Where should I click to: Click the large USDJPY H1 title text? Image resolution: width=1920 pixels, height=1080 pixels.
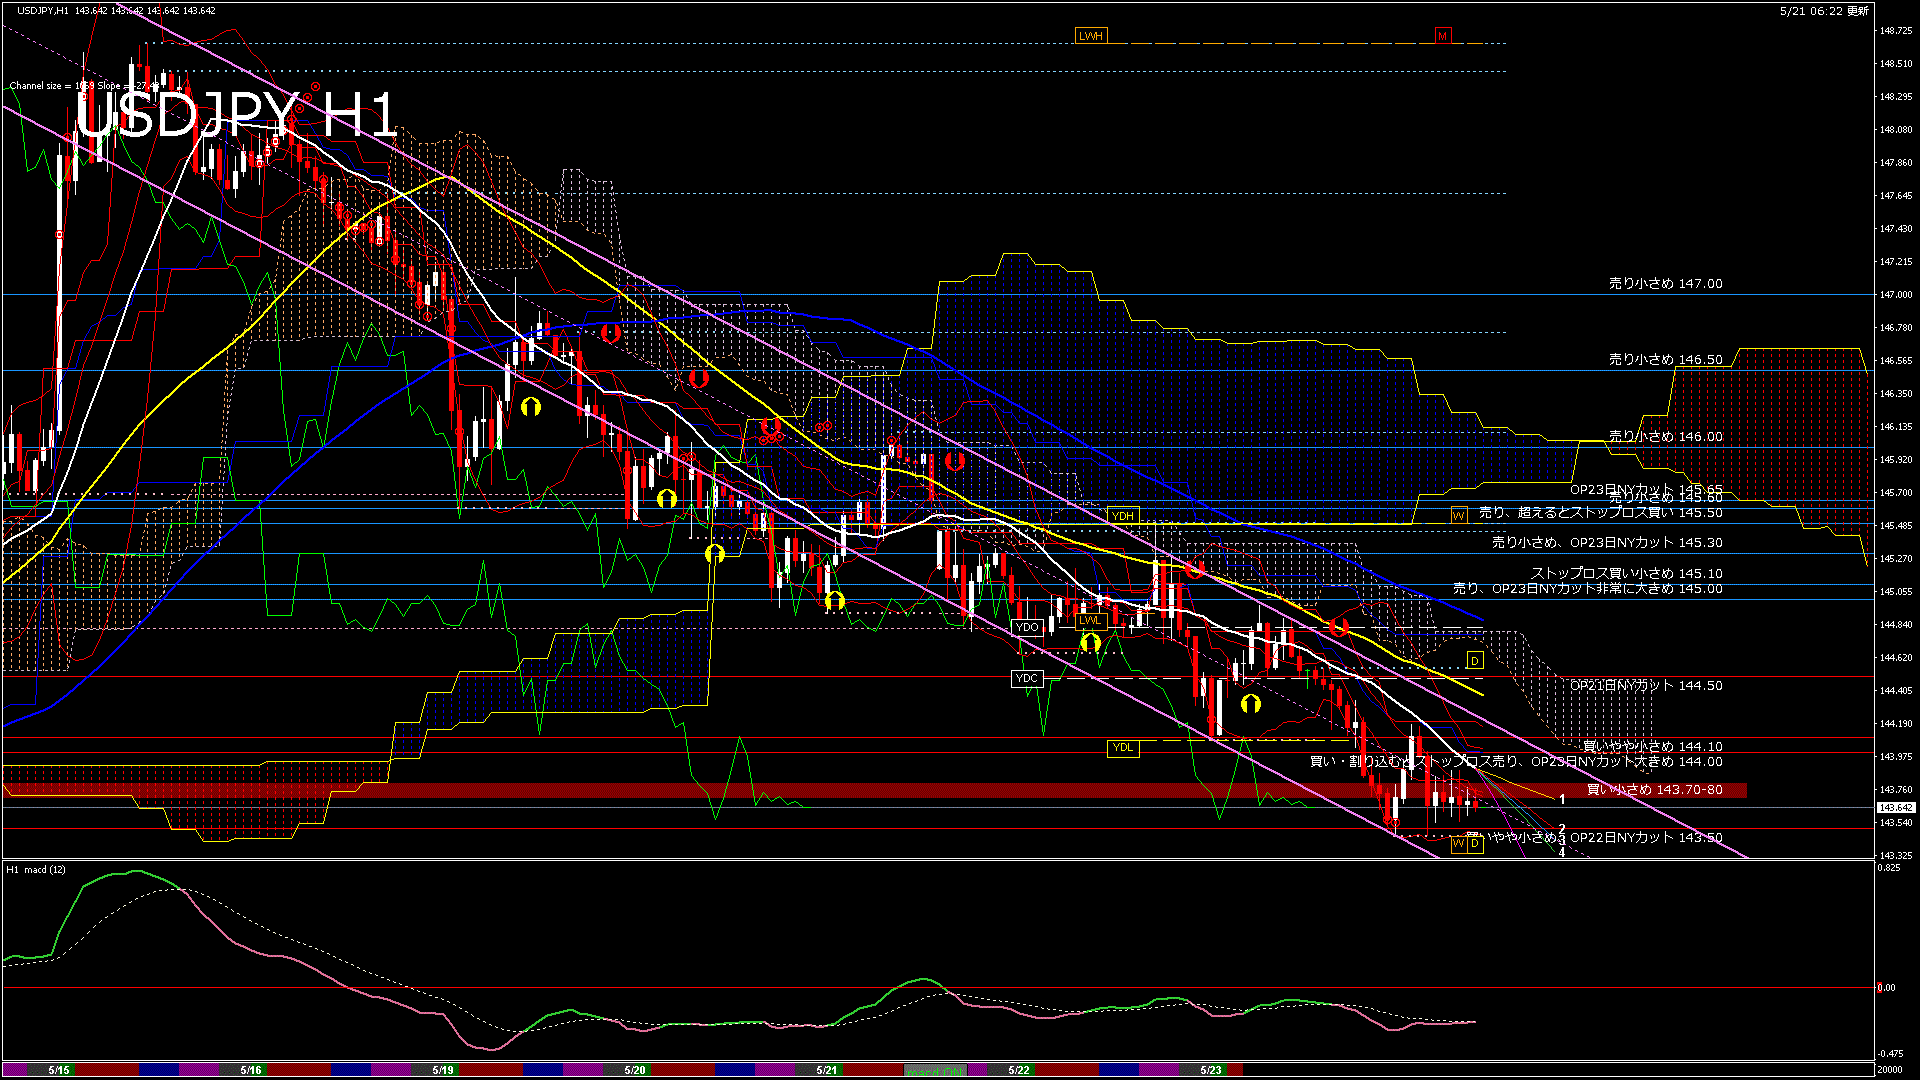coord(236,115)
